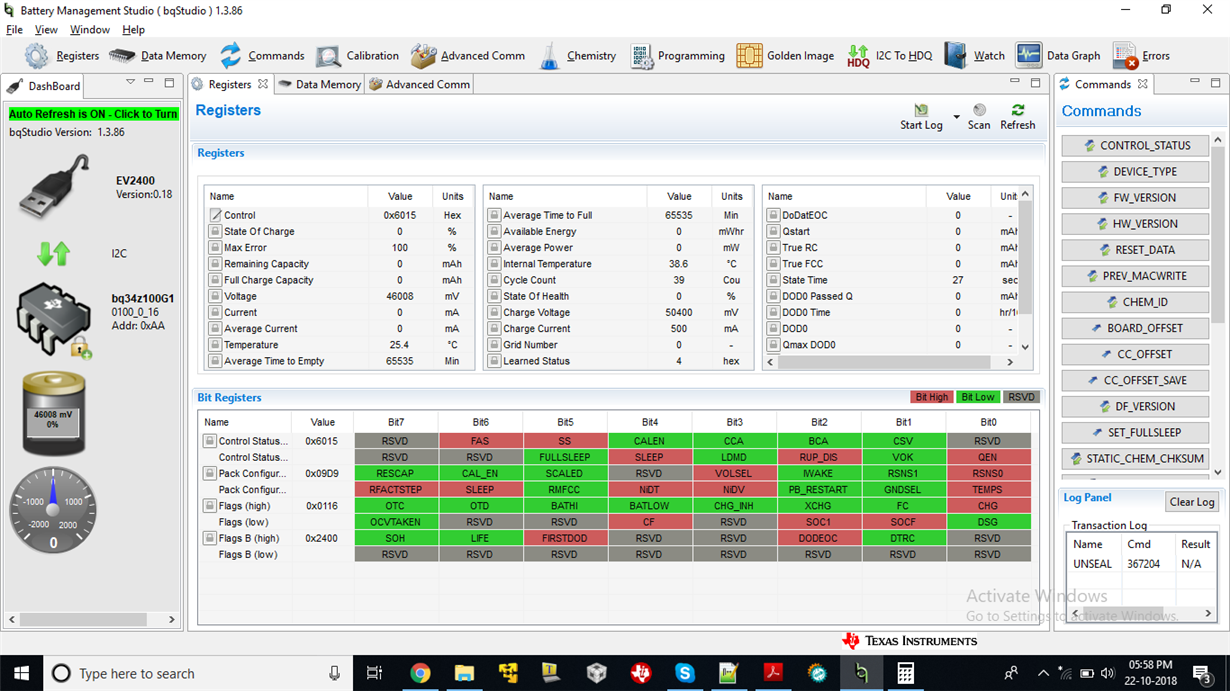Open the DashBoard view menu arrow
1230x691 pixels.
[x=130, y=82]
